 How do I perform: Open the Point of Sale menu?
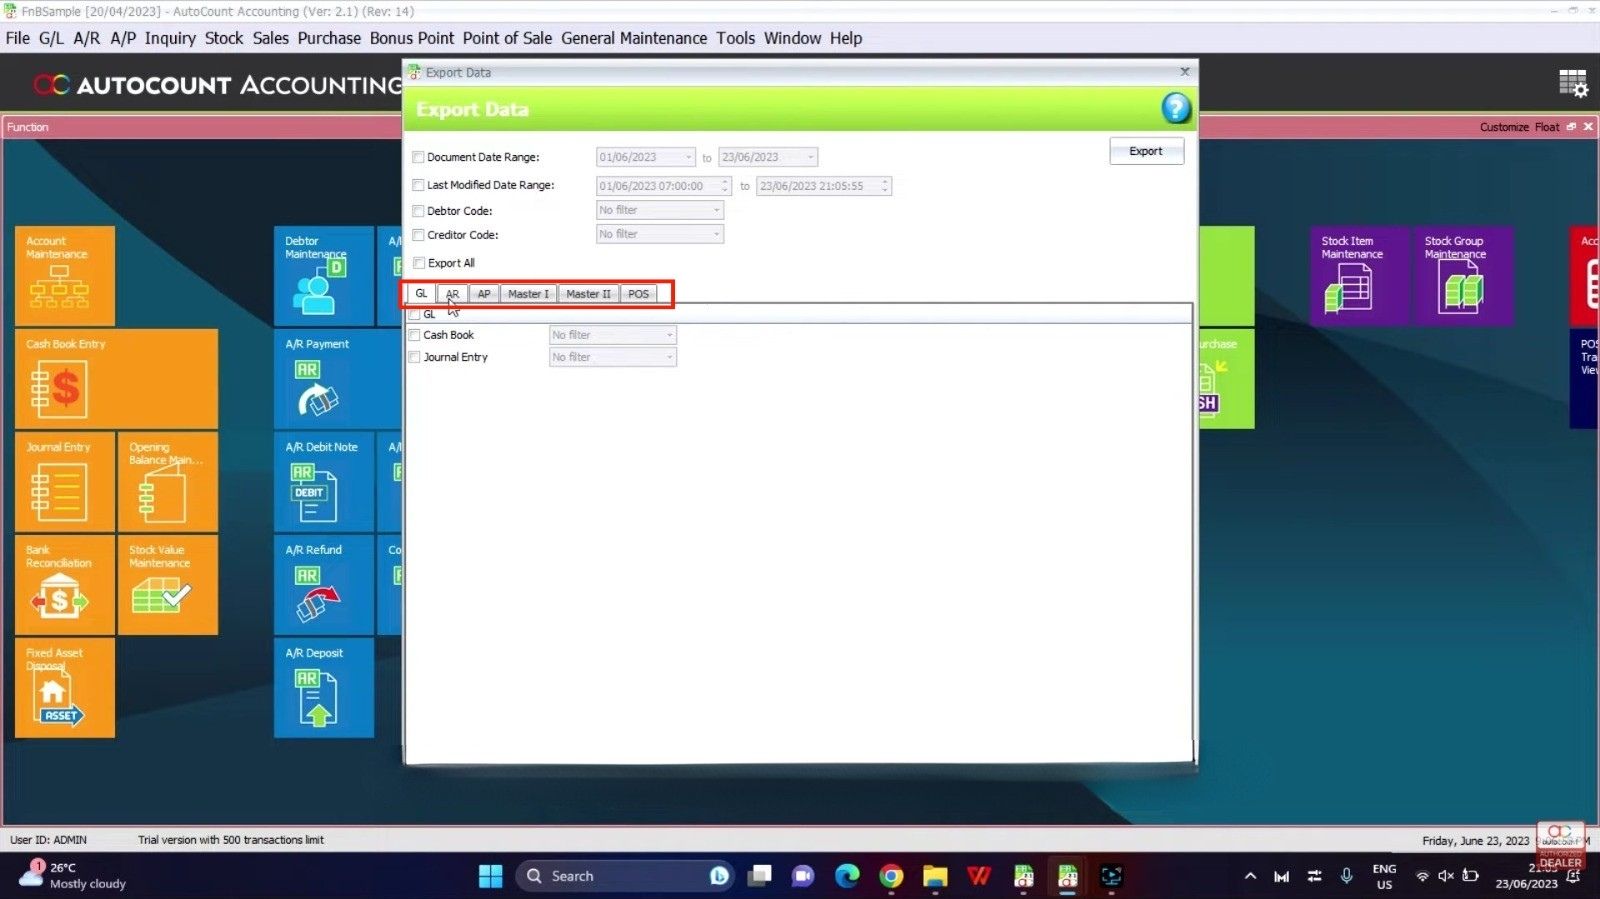tap(507, 38)
